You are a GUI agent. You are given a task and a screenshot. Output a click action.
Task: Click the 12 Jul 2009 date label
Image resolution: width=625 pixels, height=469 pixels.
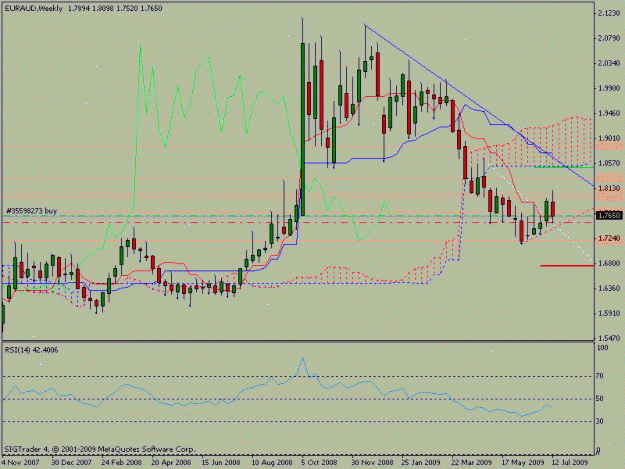[x=570, y=462]
